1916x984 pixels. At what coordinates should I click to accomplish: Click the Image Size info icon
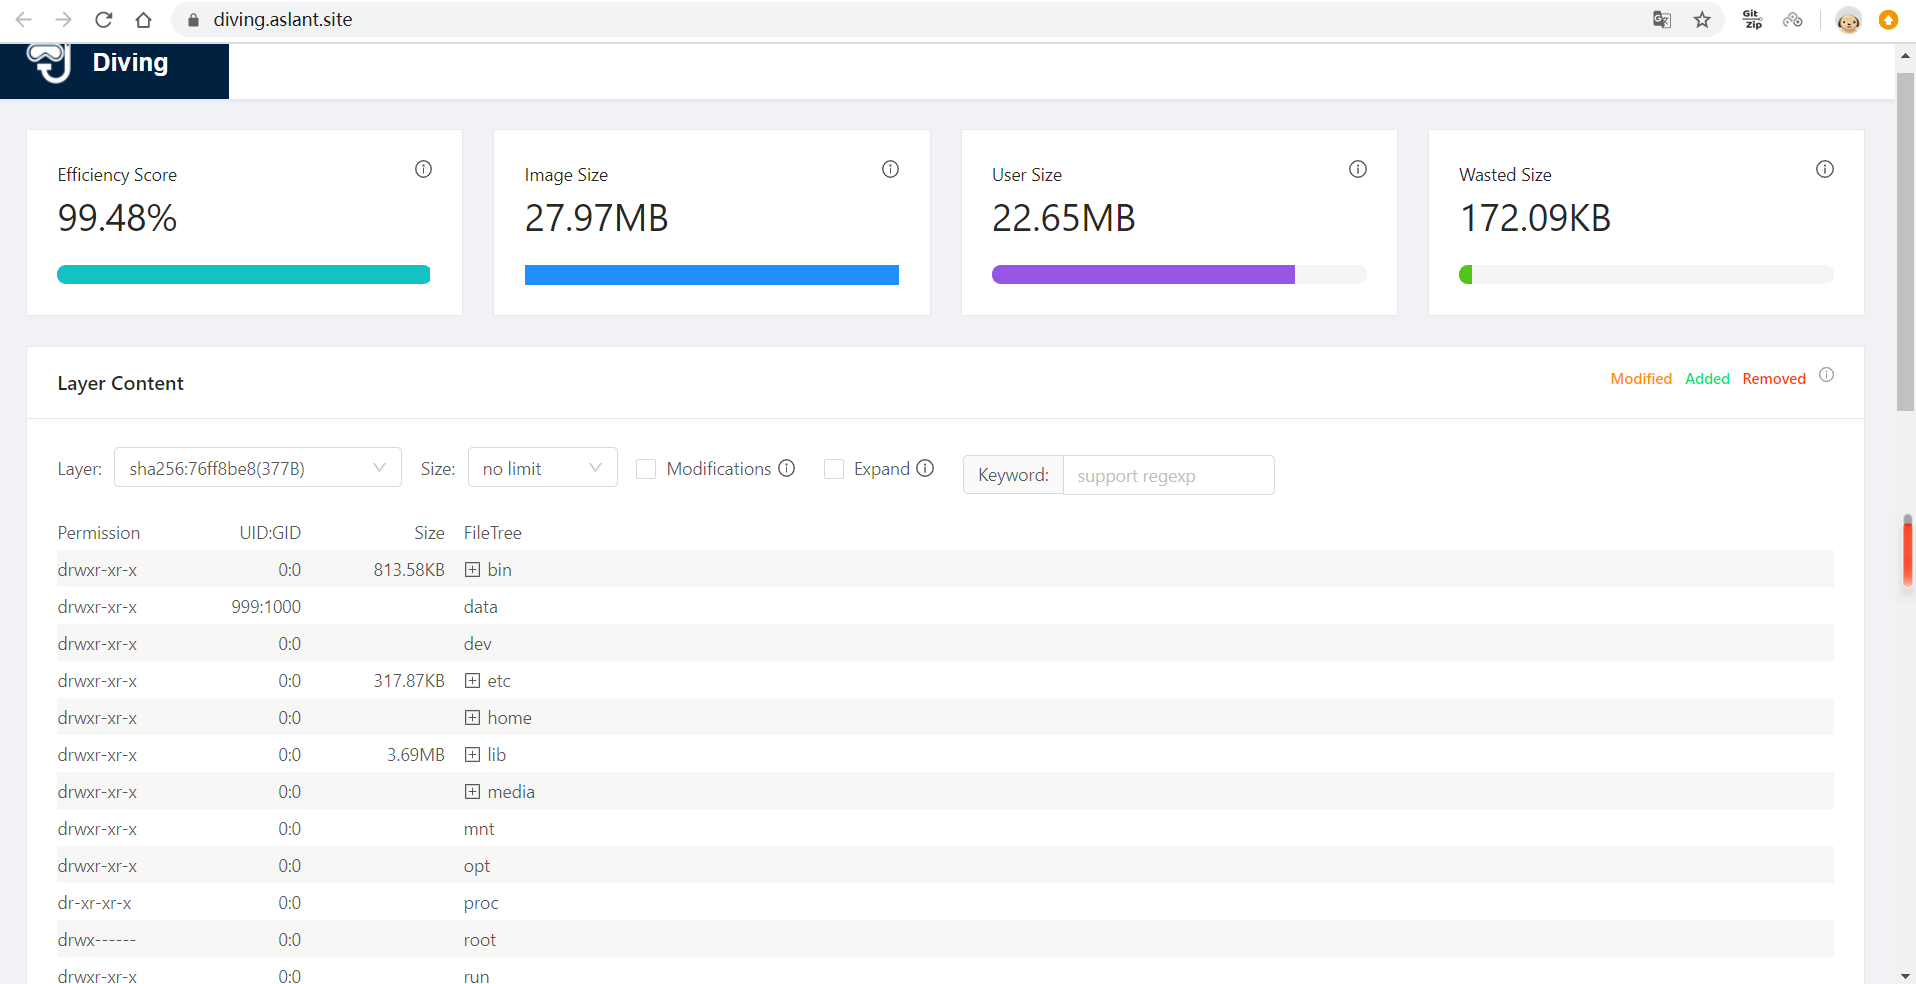(890, 169)
